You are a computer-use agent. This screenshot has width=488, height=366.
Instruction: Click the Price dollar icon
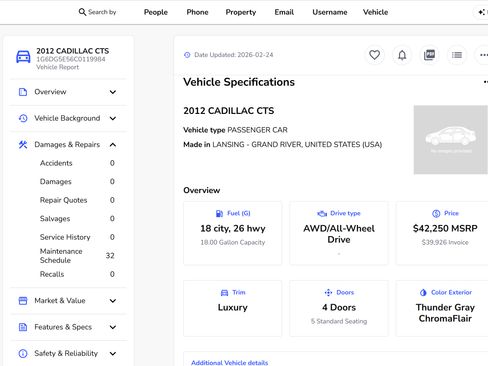click(436, 213)
